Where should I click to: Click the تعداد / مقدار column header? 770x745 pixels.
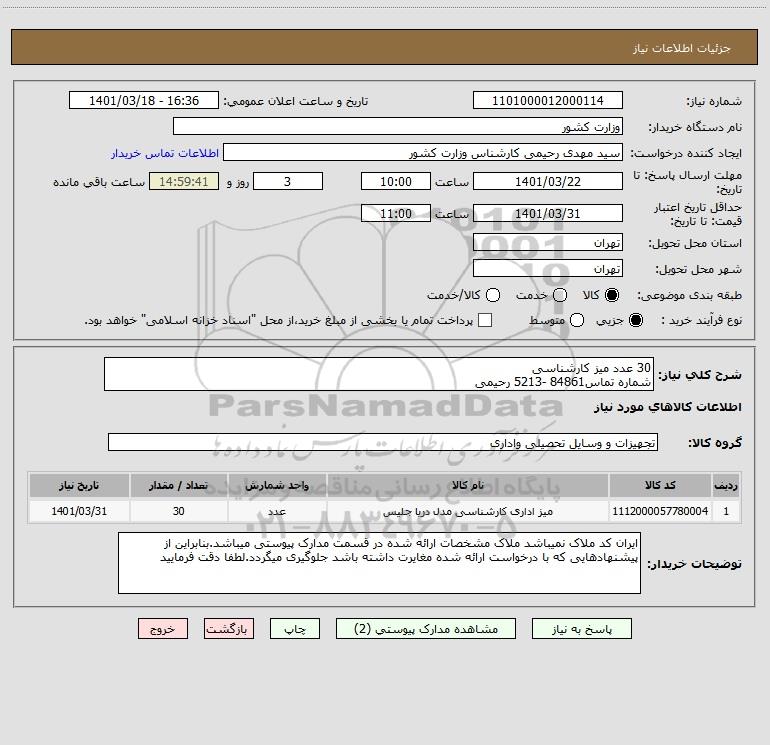click(178, 485)
